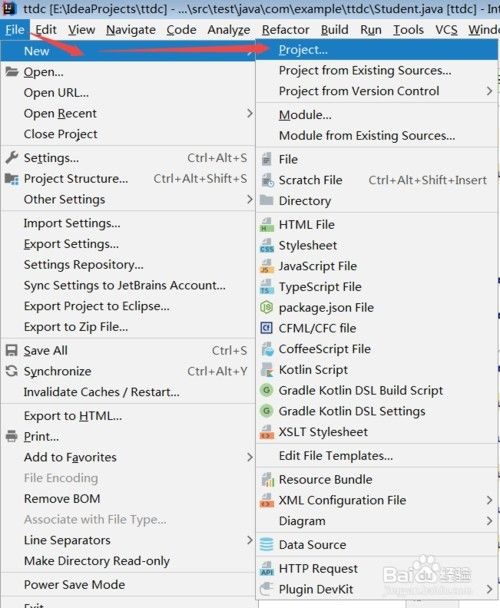Click the Settings wrench icon
The width and height of the screenshot is (500, 608).
point(12,157)
